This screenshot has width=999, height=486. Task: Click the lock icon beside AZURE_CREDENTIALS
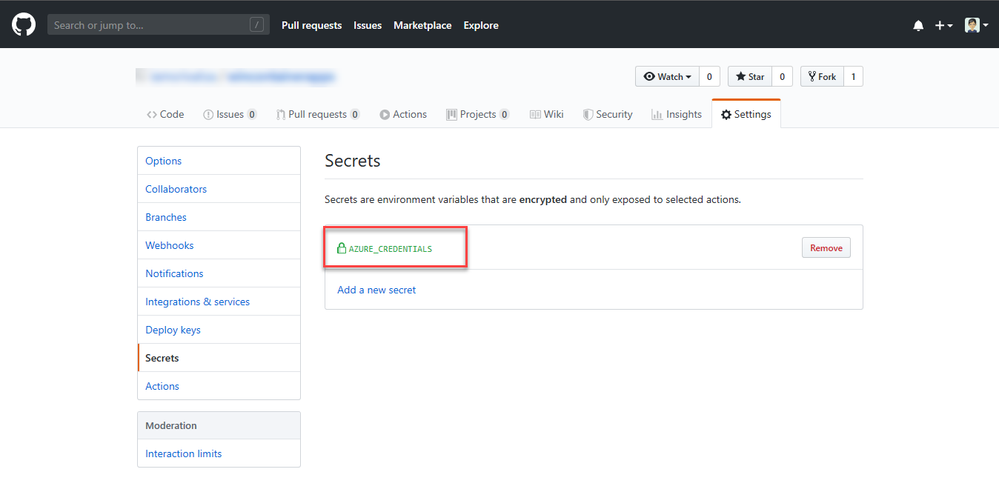pos(341,248)
